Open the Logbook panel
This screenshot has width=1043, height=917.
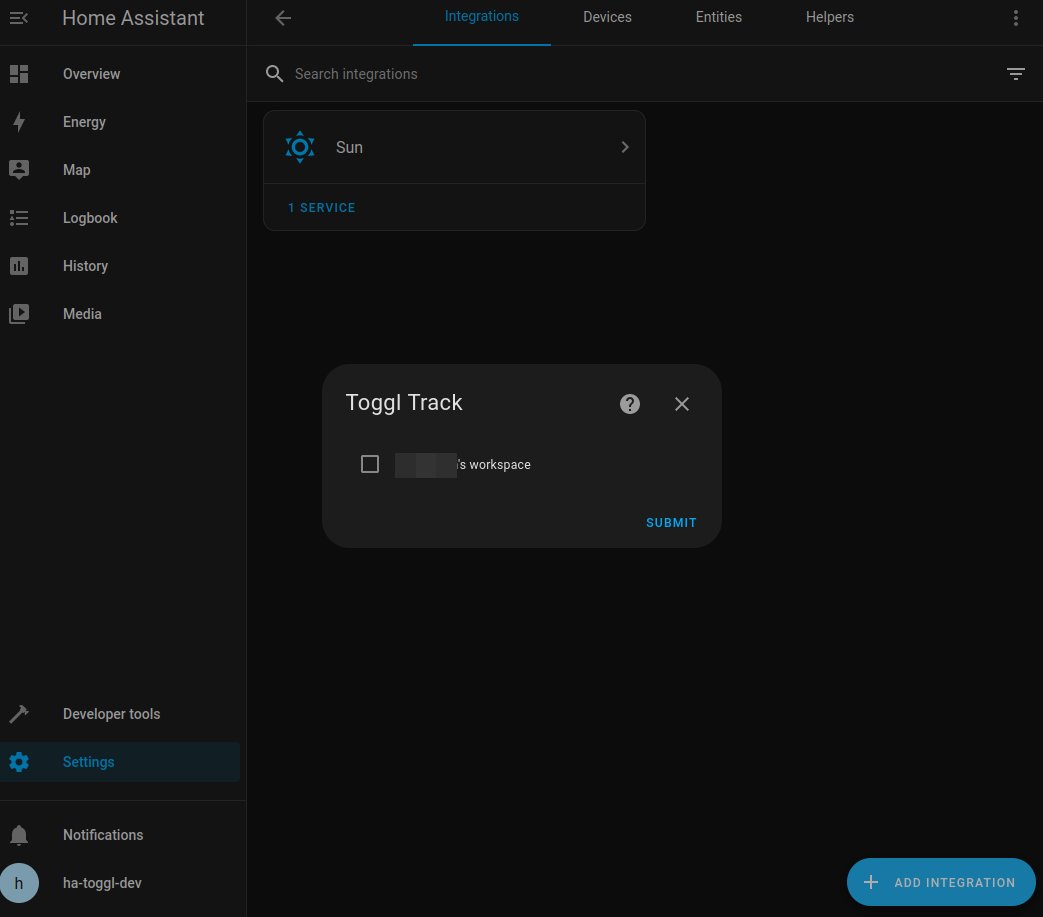(120, 217)
